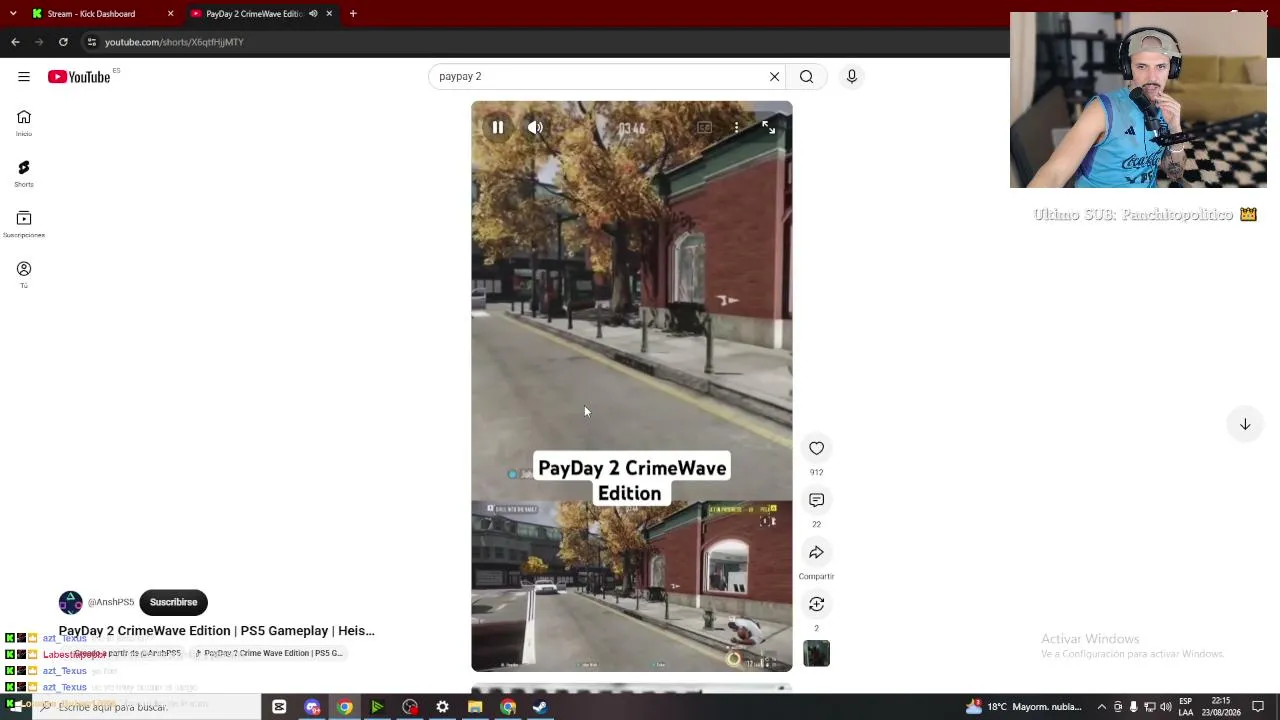
Task: Open CapCut from the taskbar
Action: click(279, 707)
